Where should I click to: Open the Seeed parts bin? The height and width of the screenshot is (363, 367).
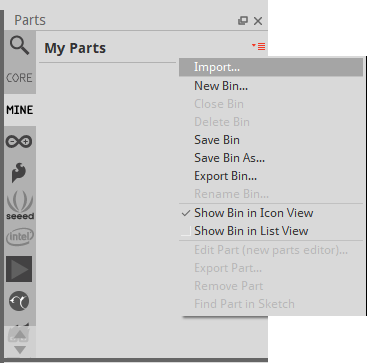pos(20,205)
